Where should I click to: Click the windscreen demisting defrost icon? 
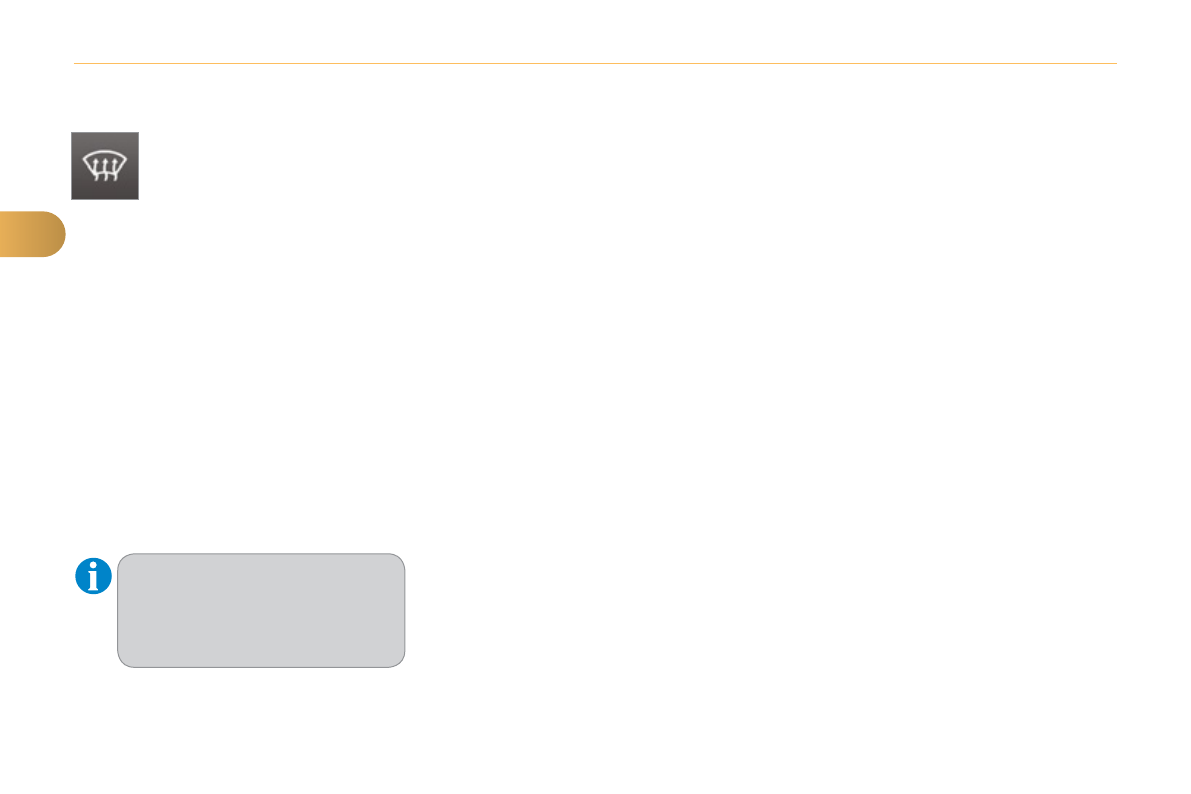coord(105,166)
